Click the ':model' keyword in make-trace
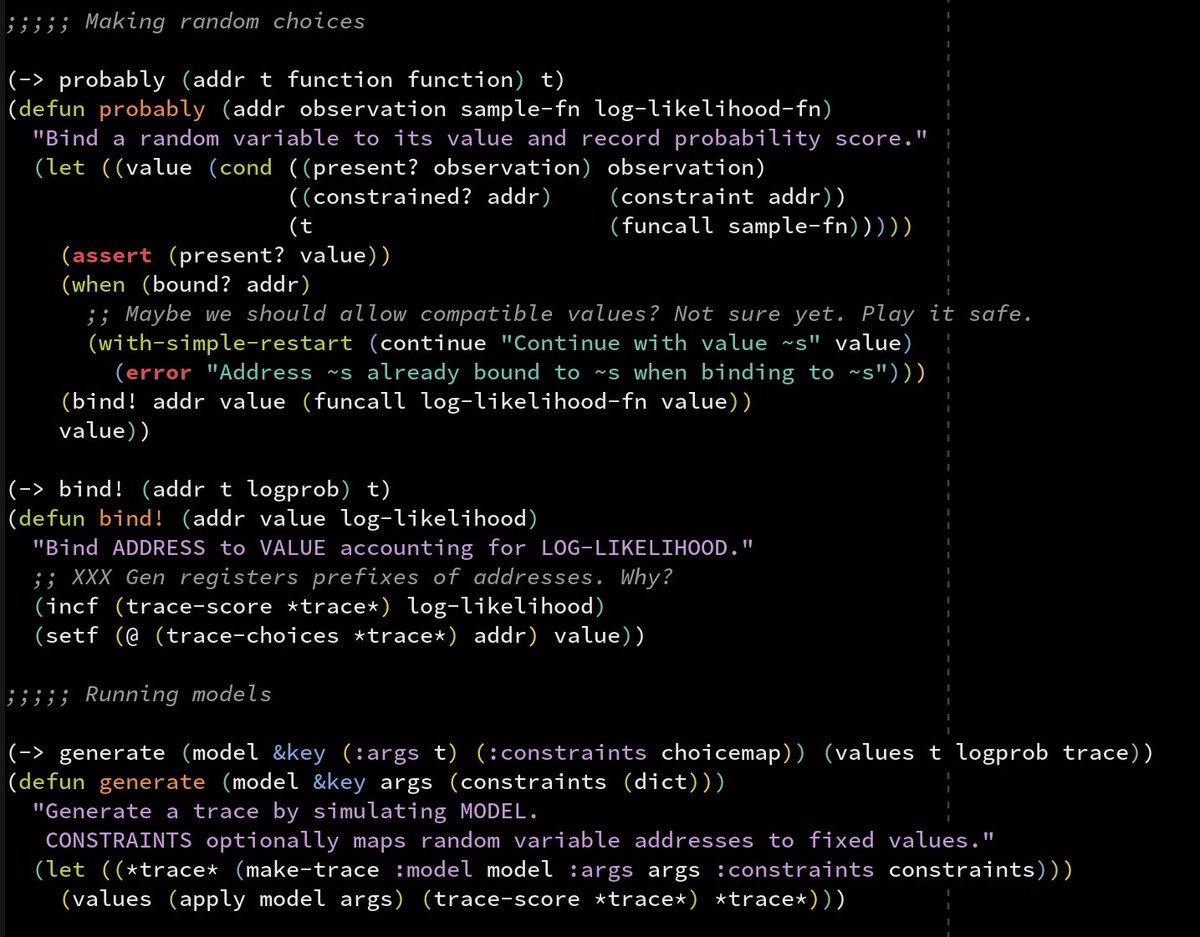The image size is (1200, 937). click(433, 869)
